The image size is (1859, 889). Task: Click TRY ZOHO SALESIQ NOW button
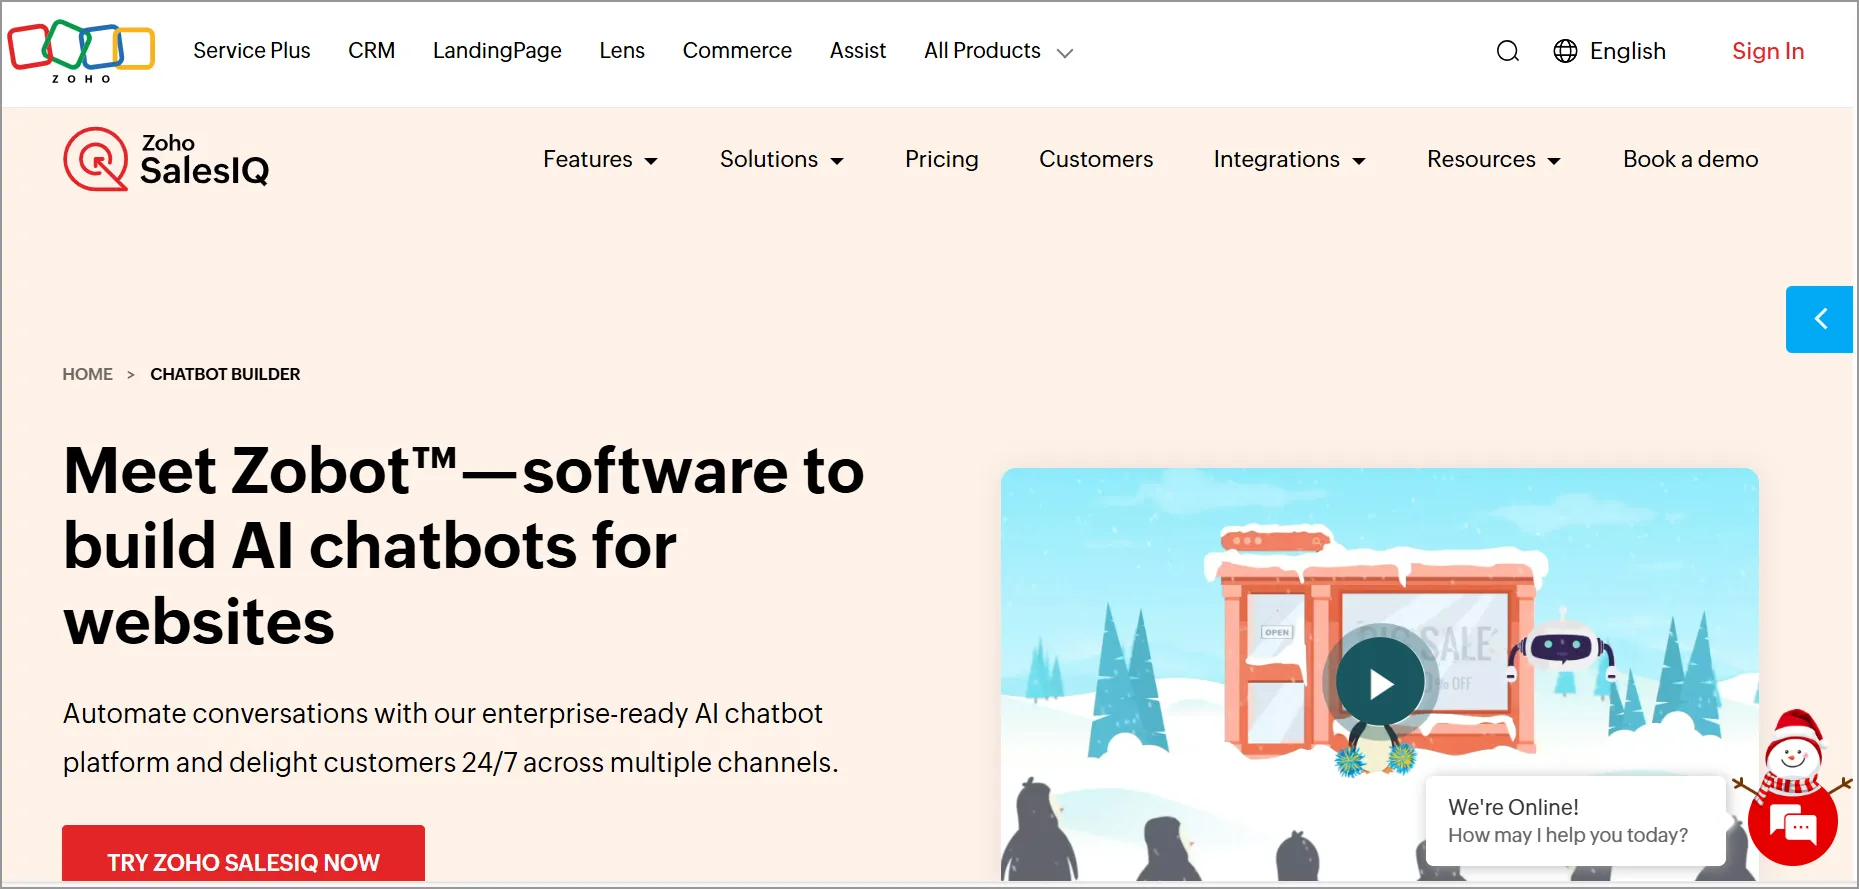[x=243, y=855]
